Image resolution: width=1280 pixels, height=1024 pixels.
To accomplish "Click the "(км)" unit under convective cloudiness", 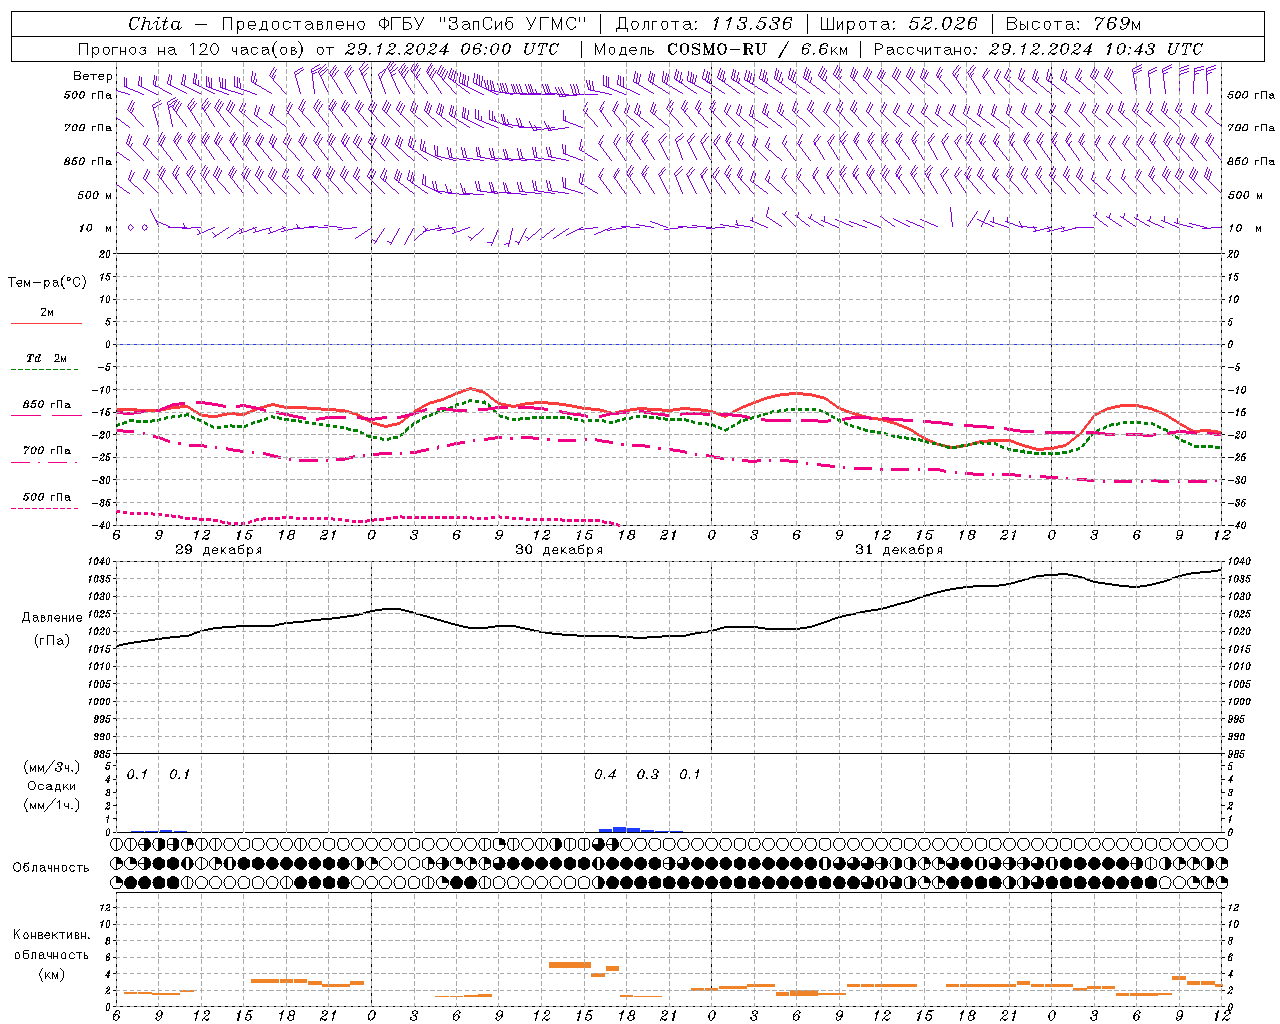I will click(x=51, y=974).
